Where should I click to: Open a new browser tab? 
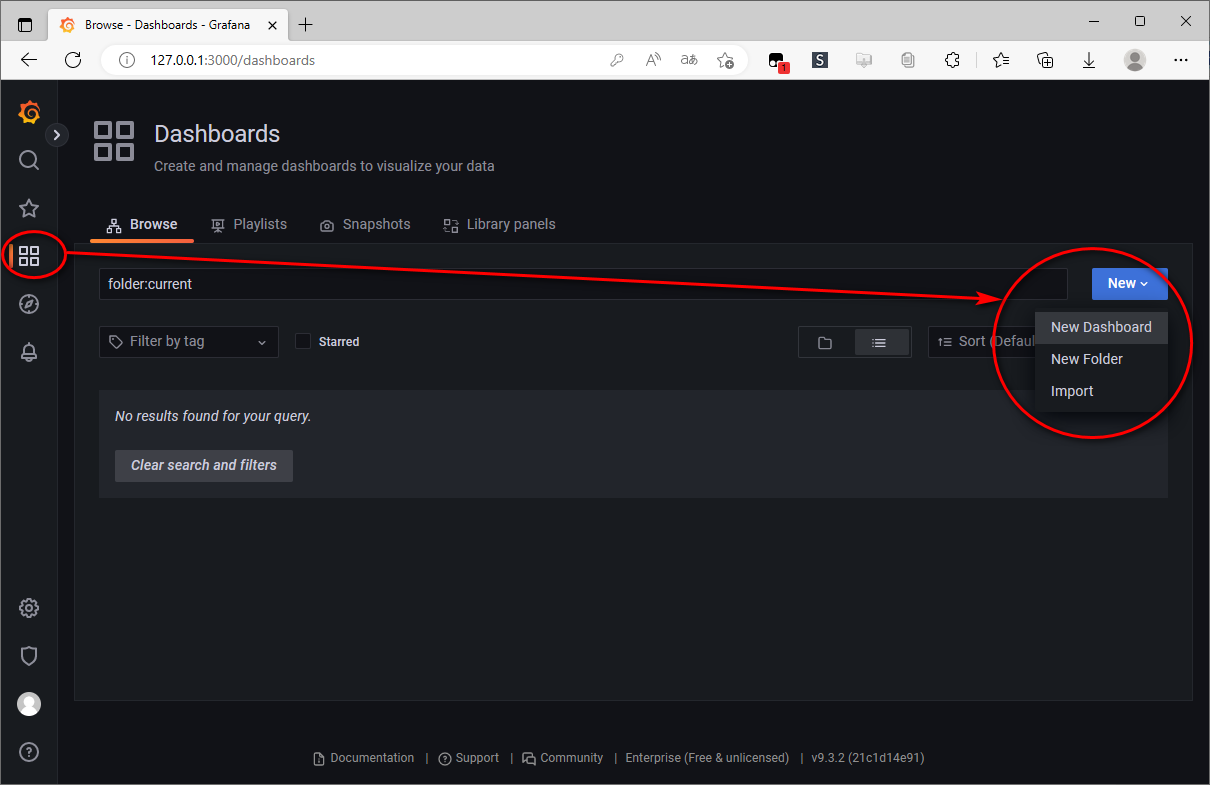(306, 24)
